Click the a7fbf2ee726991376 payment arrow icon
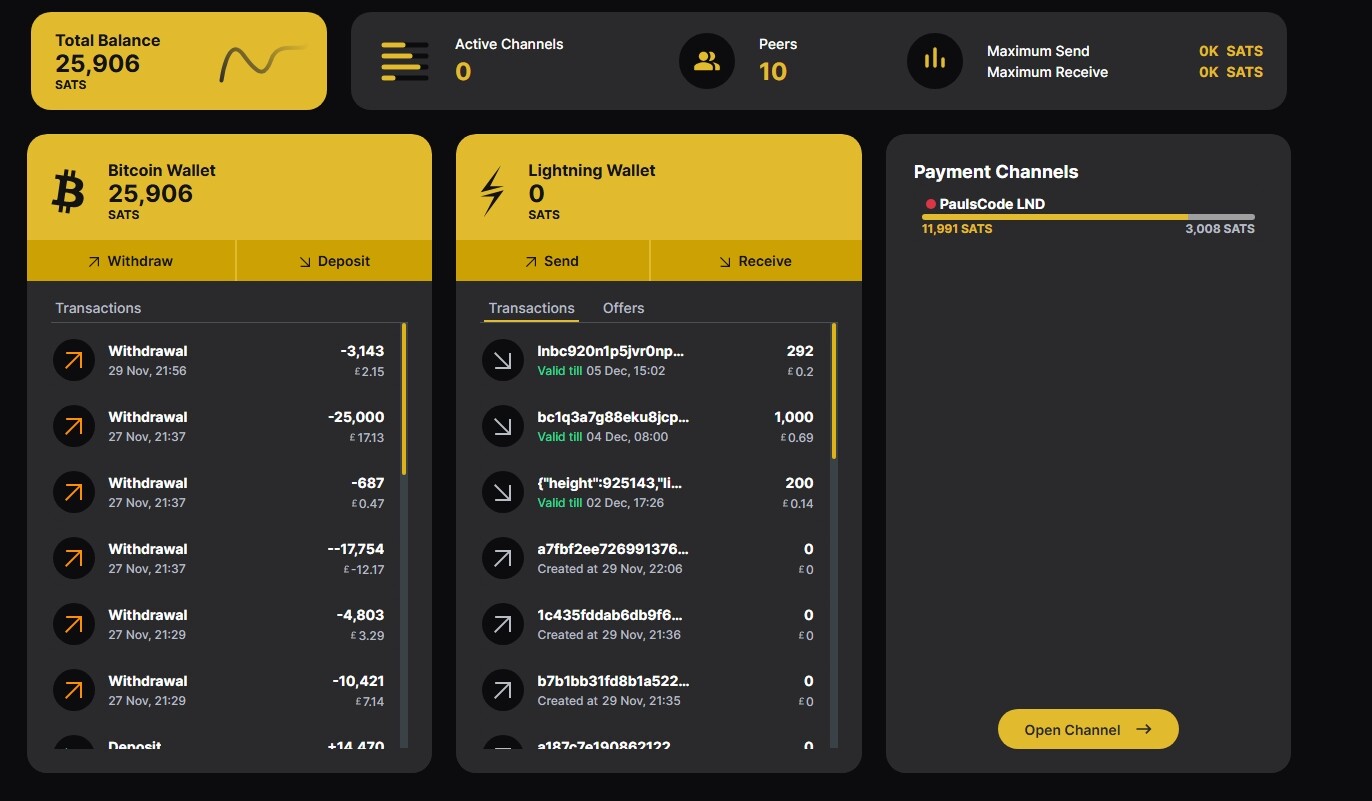The image size is (1372, 801). (502, 558)
